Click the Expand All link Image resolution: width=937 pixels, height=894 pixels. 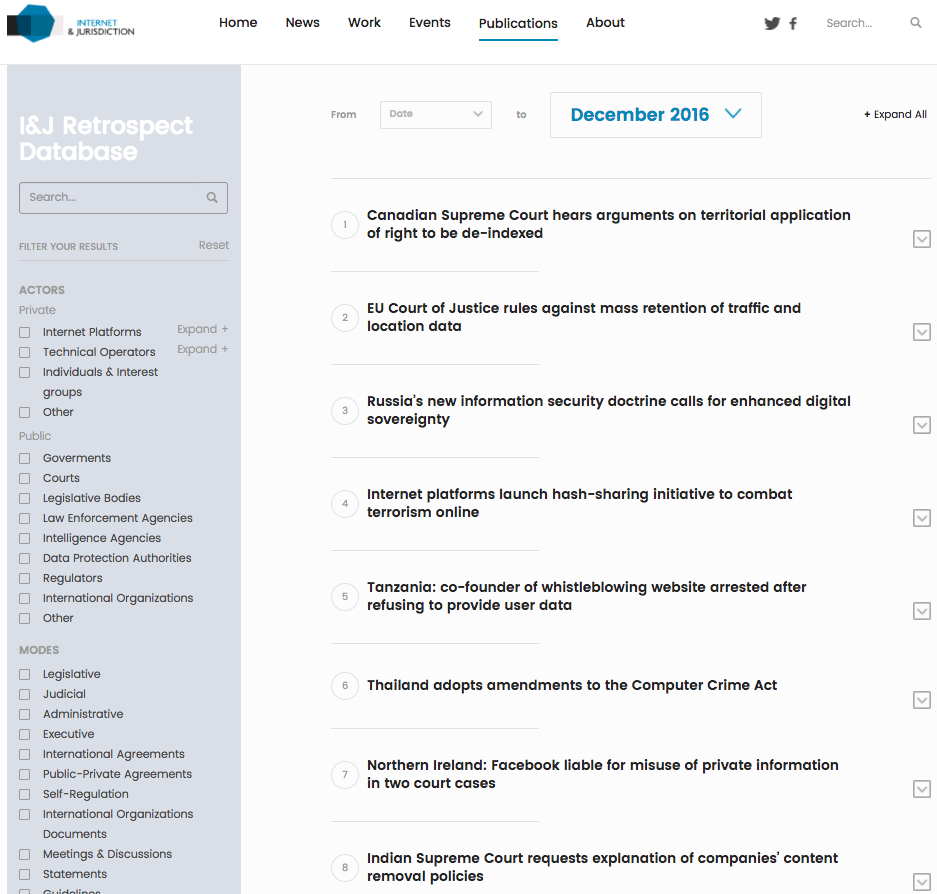[895, 114]
